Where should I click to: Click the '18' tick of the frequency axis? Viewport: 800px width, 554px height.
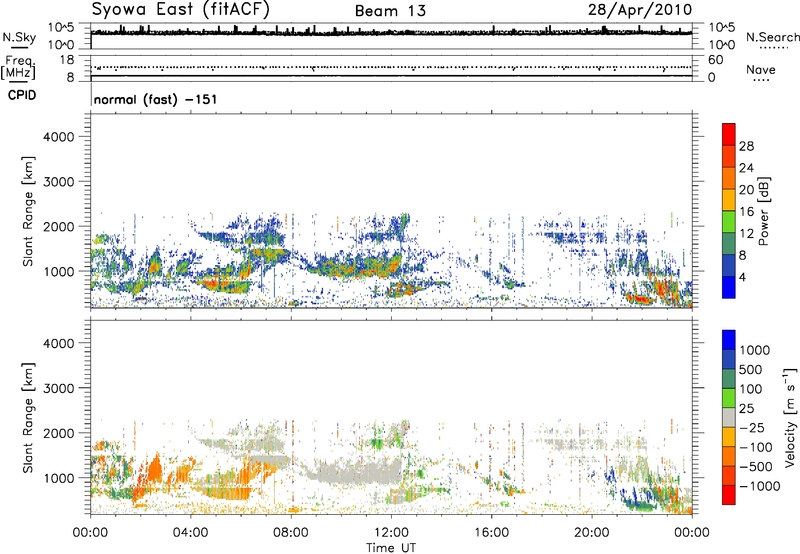[x=66, y=60]
